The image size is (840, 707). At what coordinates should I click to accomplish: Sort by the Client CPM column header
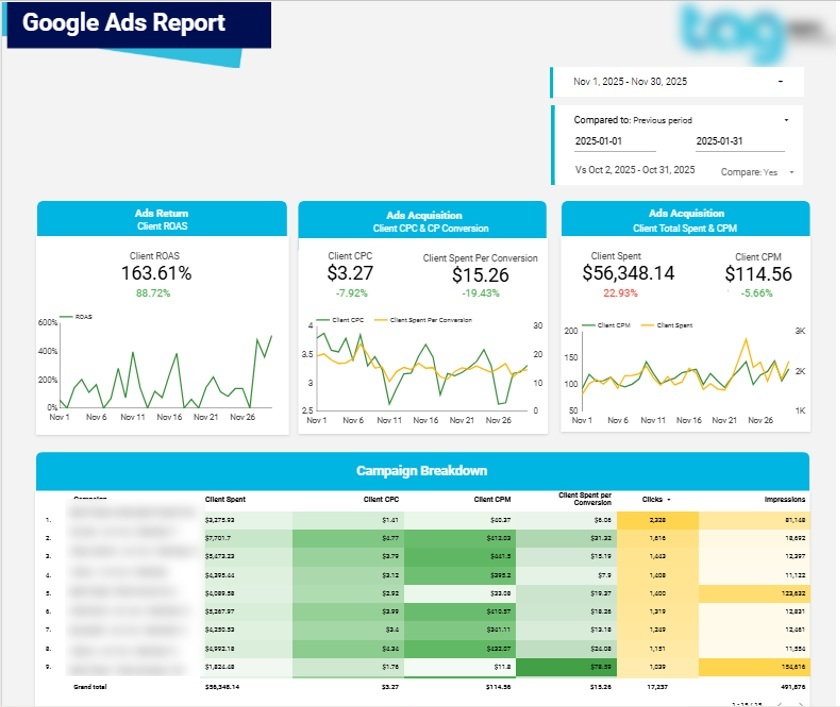tap(490, 499)
